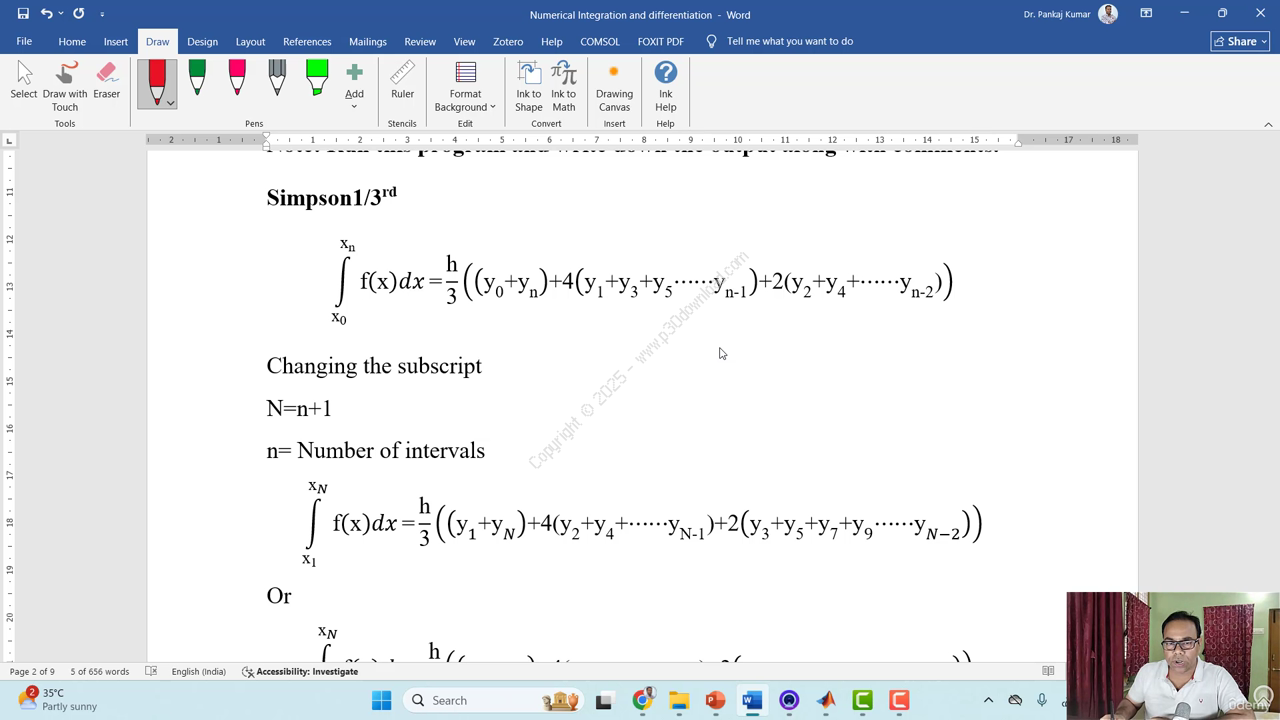1280x720 pixels.
Task: Open the FOXIT PDF tab
Action: coord(661,41)
